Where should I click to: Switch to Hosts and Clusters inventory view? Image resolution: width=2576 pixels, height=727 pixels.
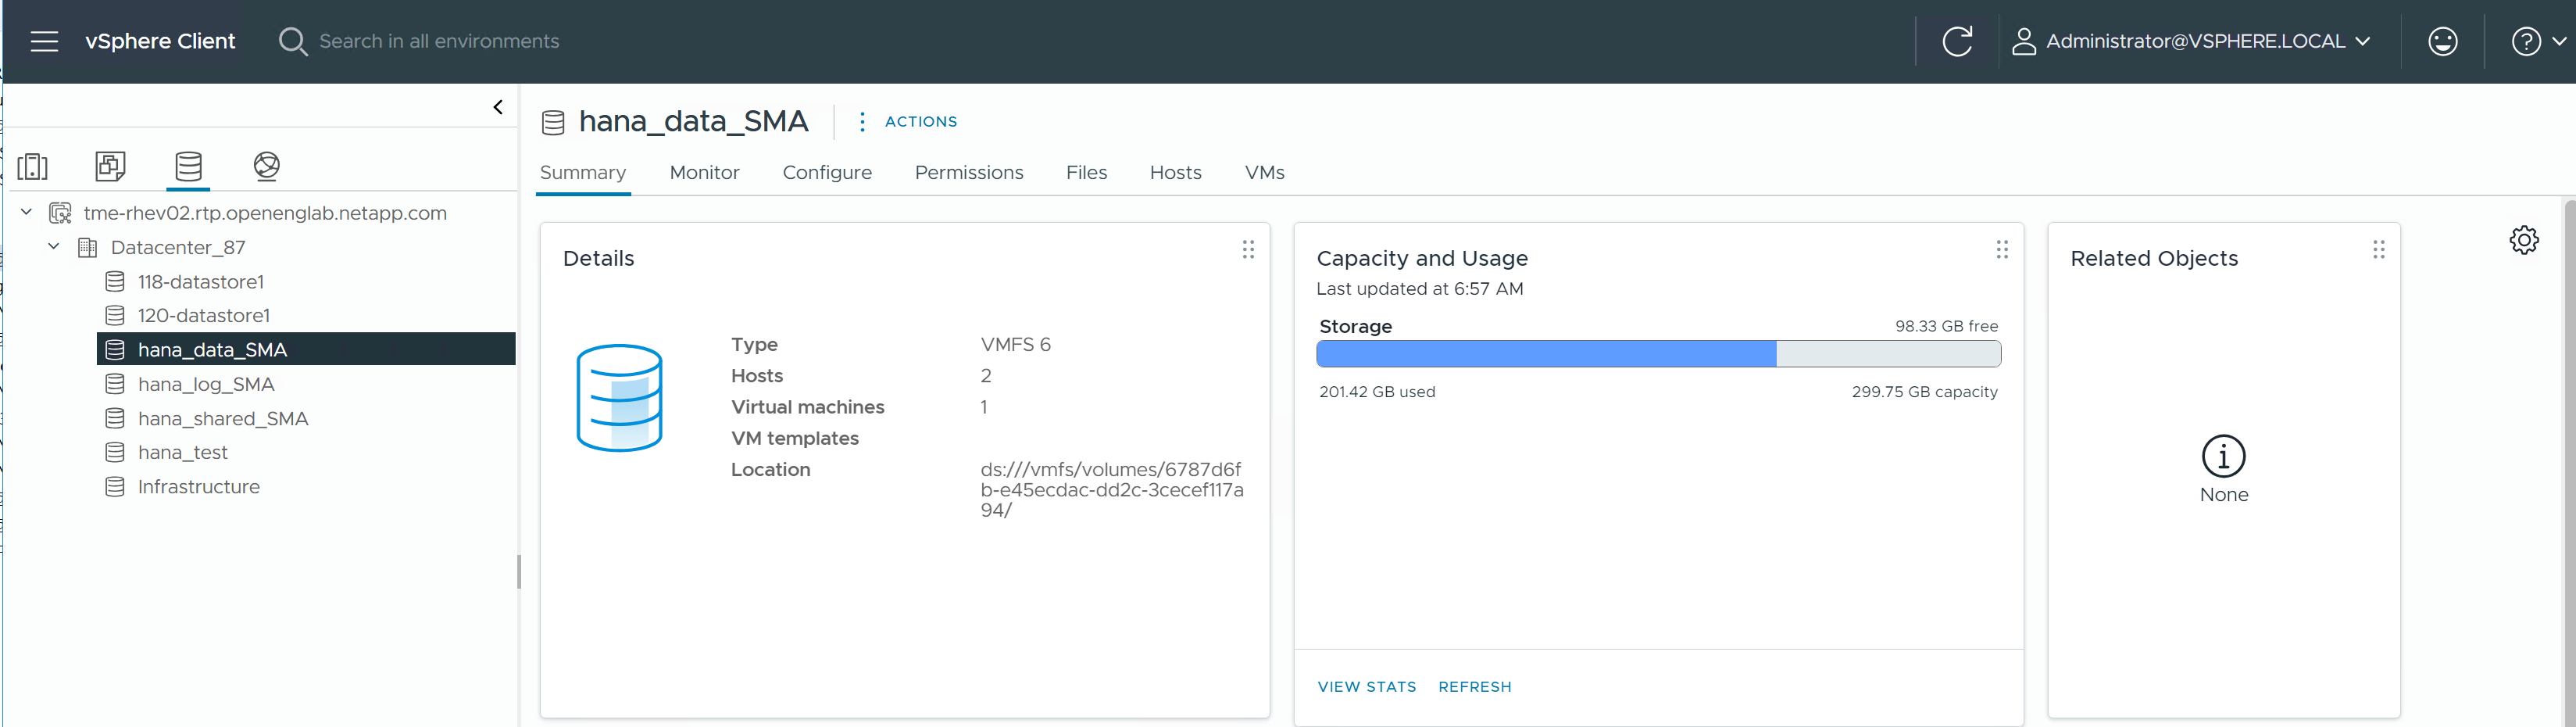click(x=33, y=166)
